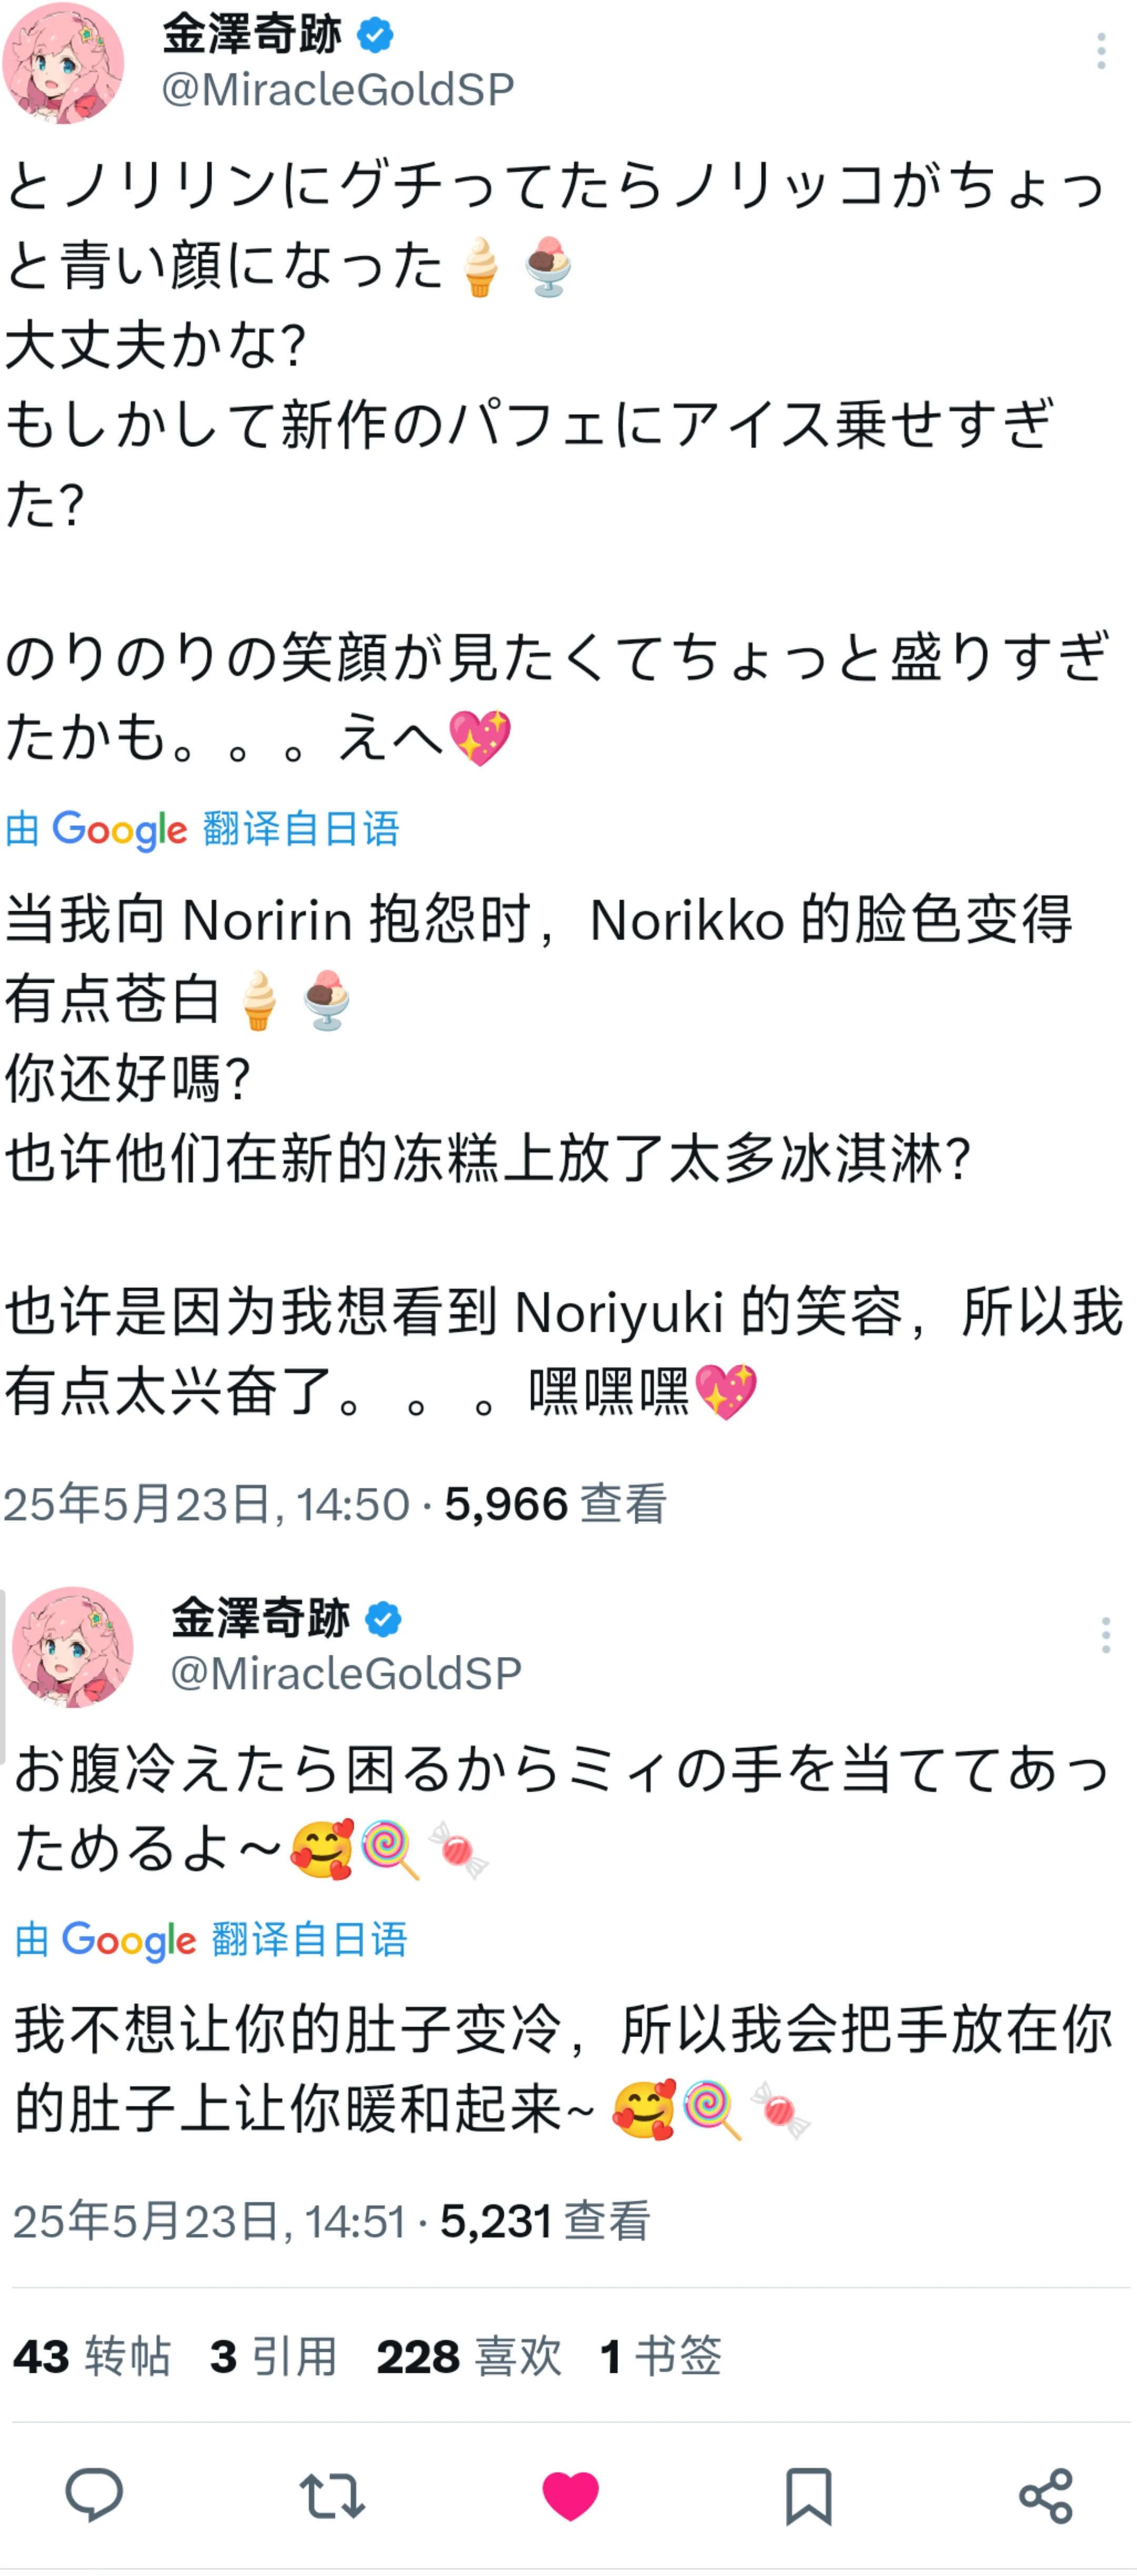Tap the retweet arrows icon
Screen dimensions: 1137x2576
[x=332, y=2496]
